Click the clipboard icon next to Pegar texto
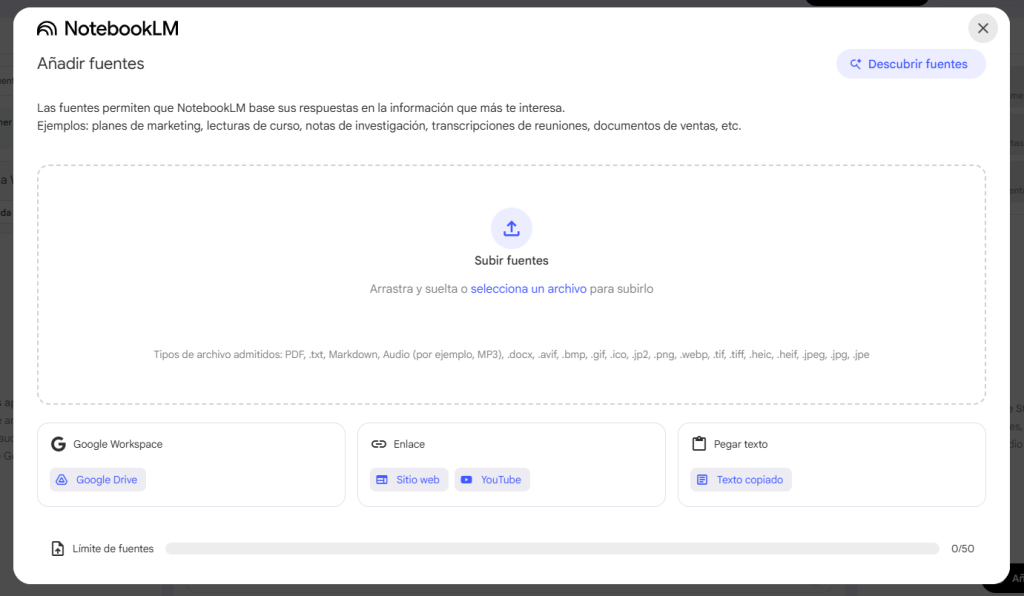Image resolution: width=1024 pixels, height=596 pixels. tap(698, 443)
